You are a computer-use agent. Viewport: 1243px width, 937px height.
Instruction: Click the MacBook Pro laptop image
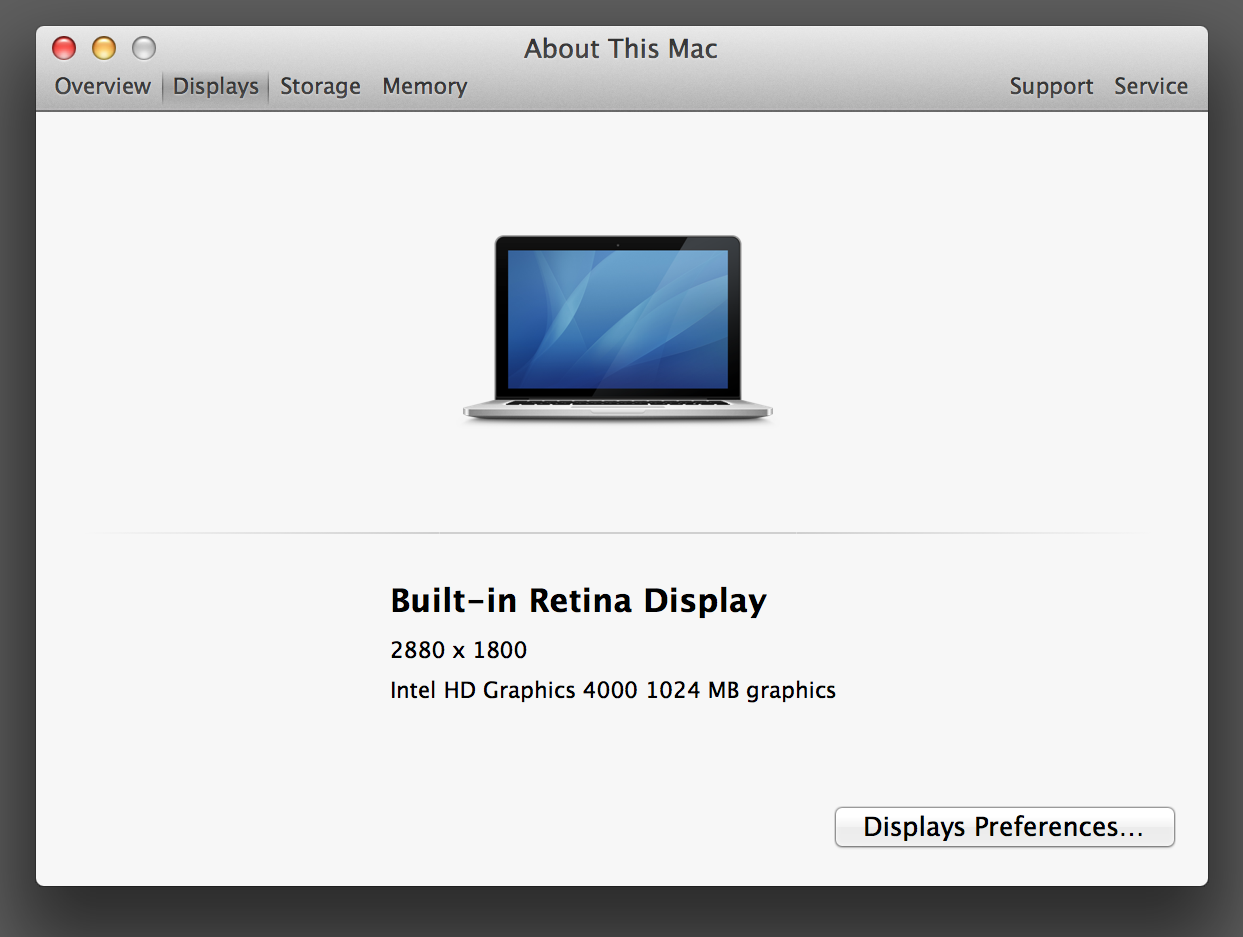click(618, 328)
